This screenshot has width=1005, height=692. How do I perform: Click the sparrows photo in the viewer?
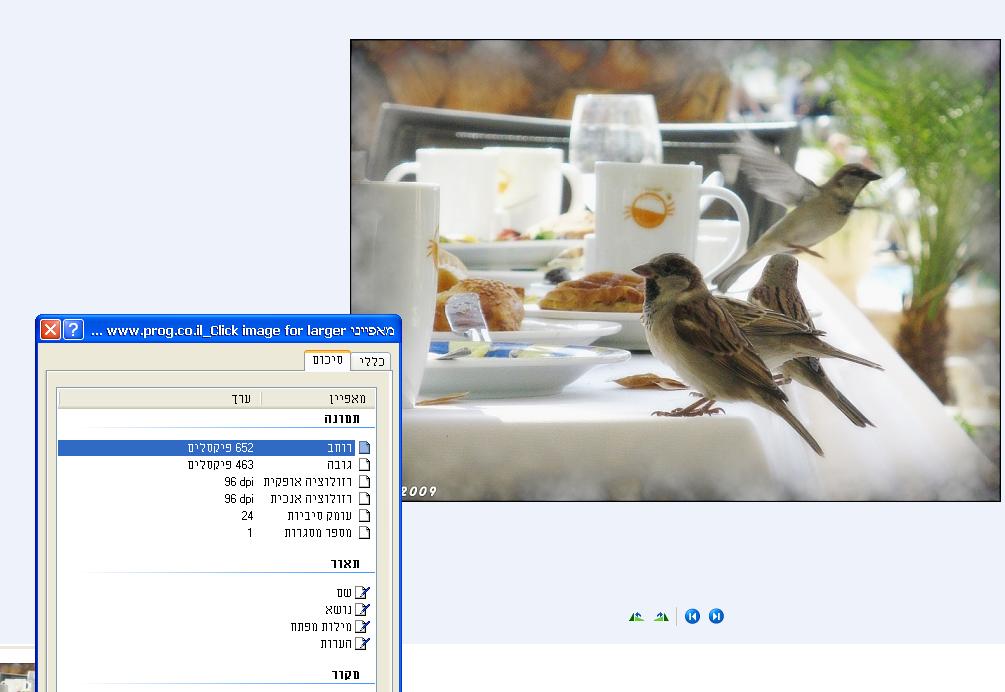[x=675, y=270]
